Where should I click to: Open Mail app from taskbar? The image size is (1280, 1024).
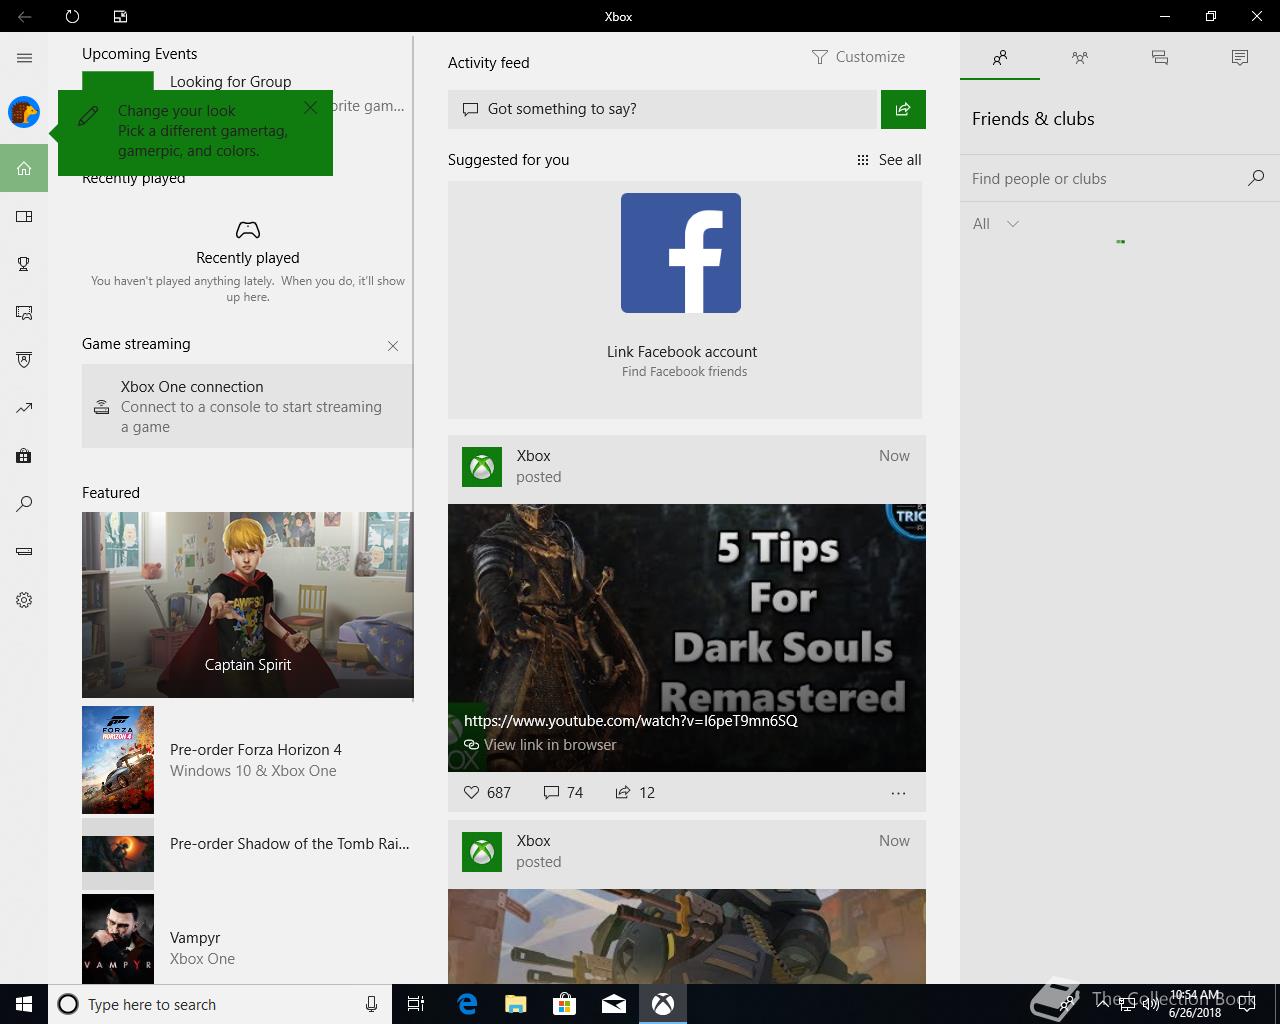click(614, 1004)
